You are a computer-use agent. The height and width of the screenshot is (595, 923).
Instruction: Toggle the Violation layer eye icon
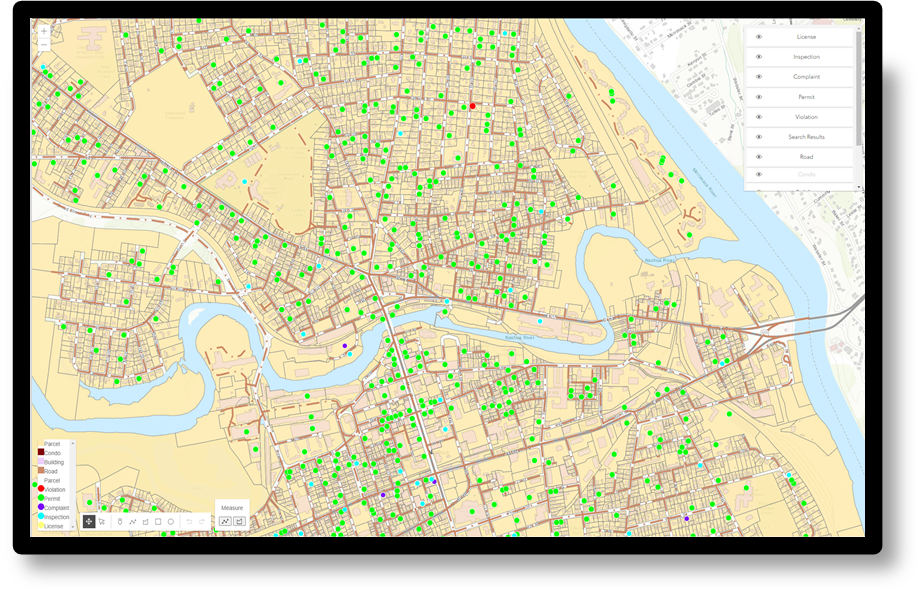(x=759, y=117)
